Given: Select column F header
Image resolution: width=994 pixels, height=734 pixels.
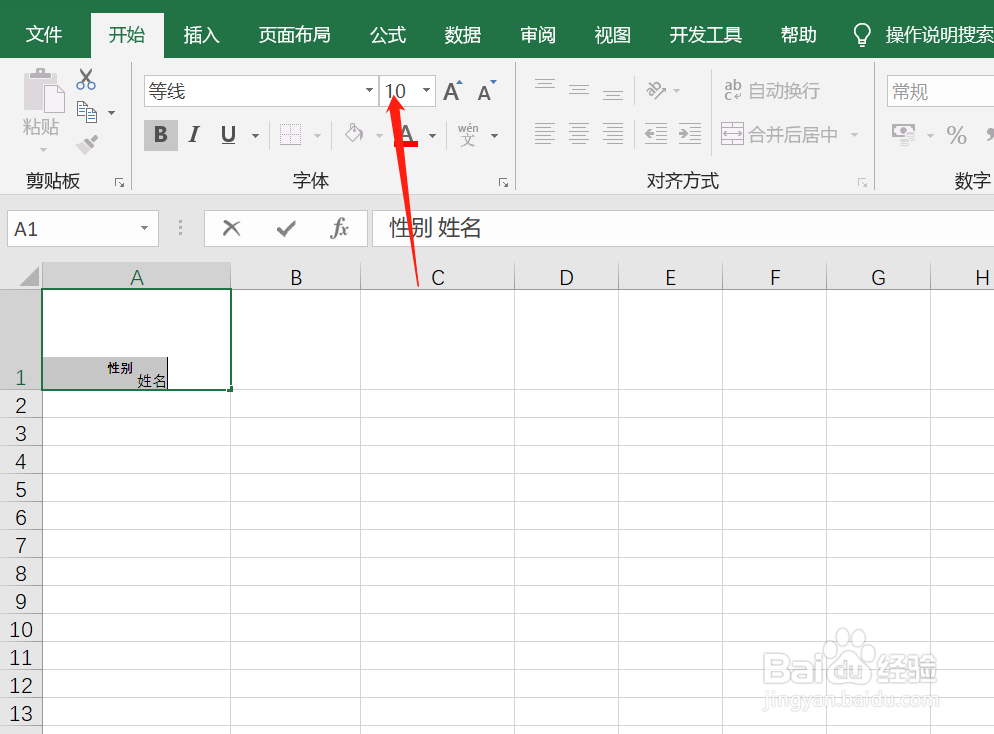Looking at the screenshot, I should click(775, 277).
